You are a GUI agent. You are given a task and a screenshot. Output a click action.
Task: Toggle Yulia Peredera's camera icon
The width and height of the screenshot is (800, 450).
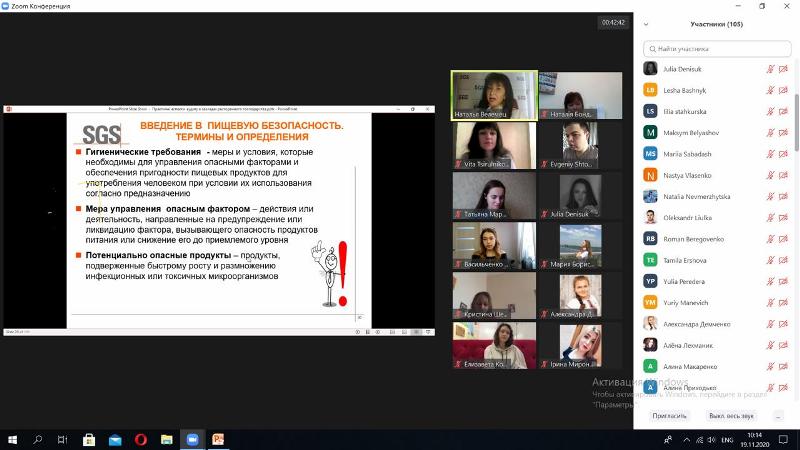(783, 282)
